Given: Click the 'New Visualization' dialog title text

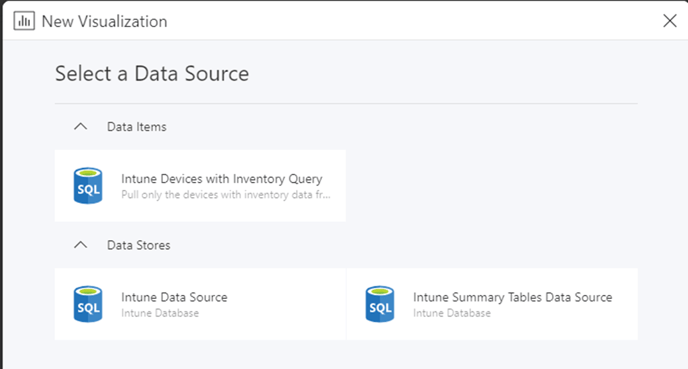Looking at the screenshot, I should click(104, 21).
